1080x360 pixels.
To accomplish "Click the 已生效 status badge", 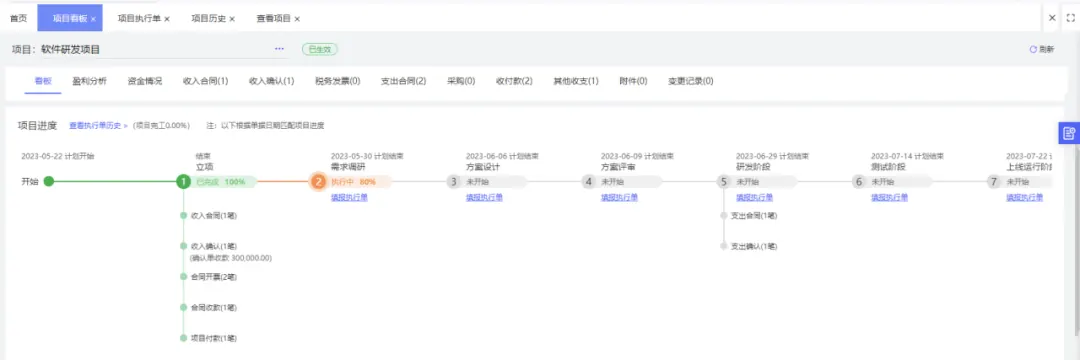I will click(320, 50).
